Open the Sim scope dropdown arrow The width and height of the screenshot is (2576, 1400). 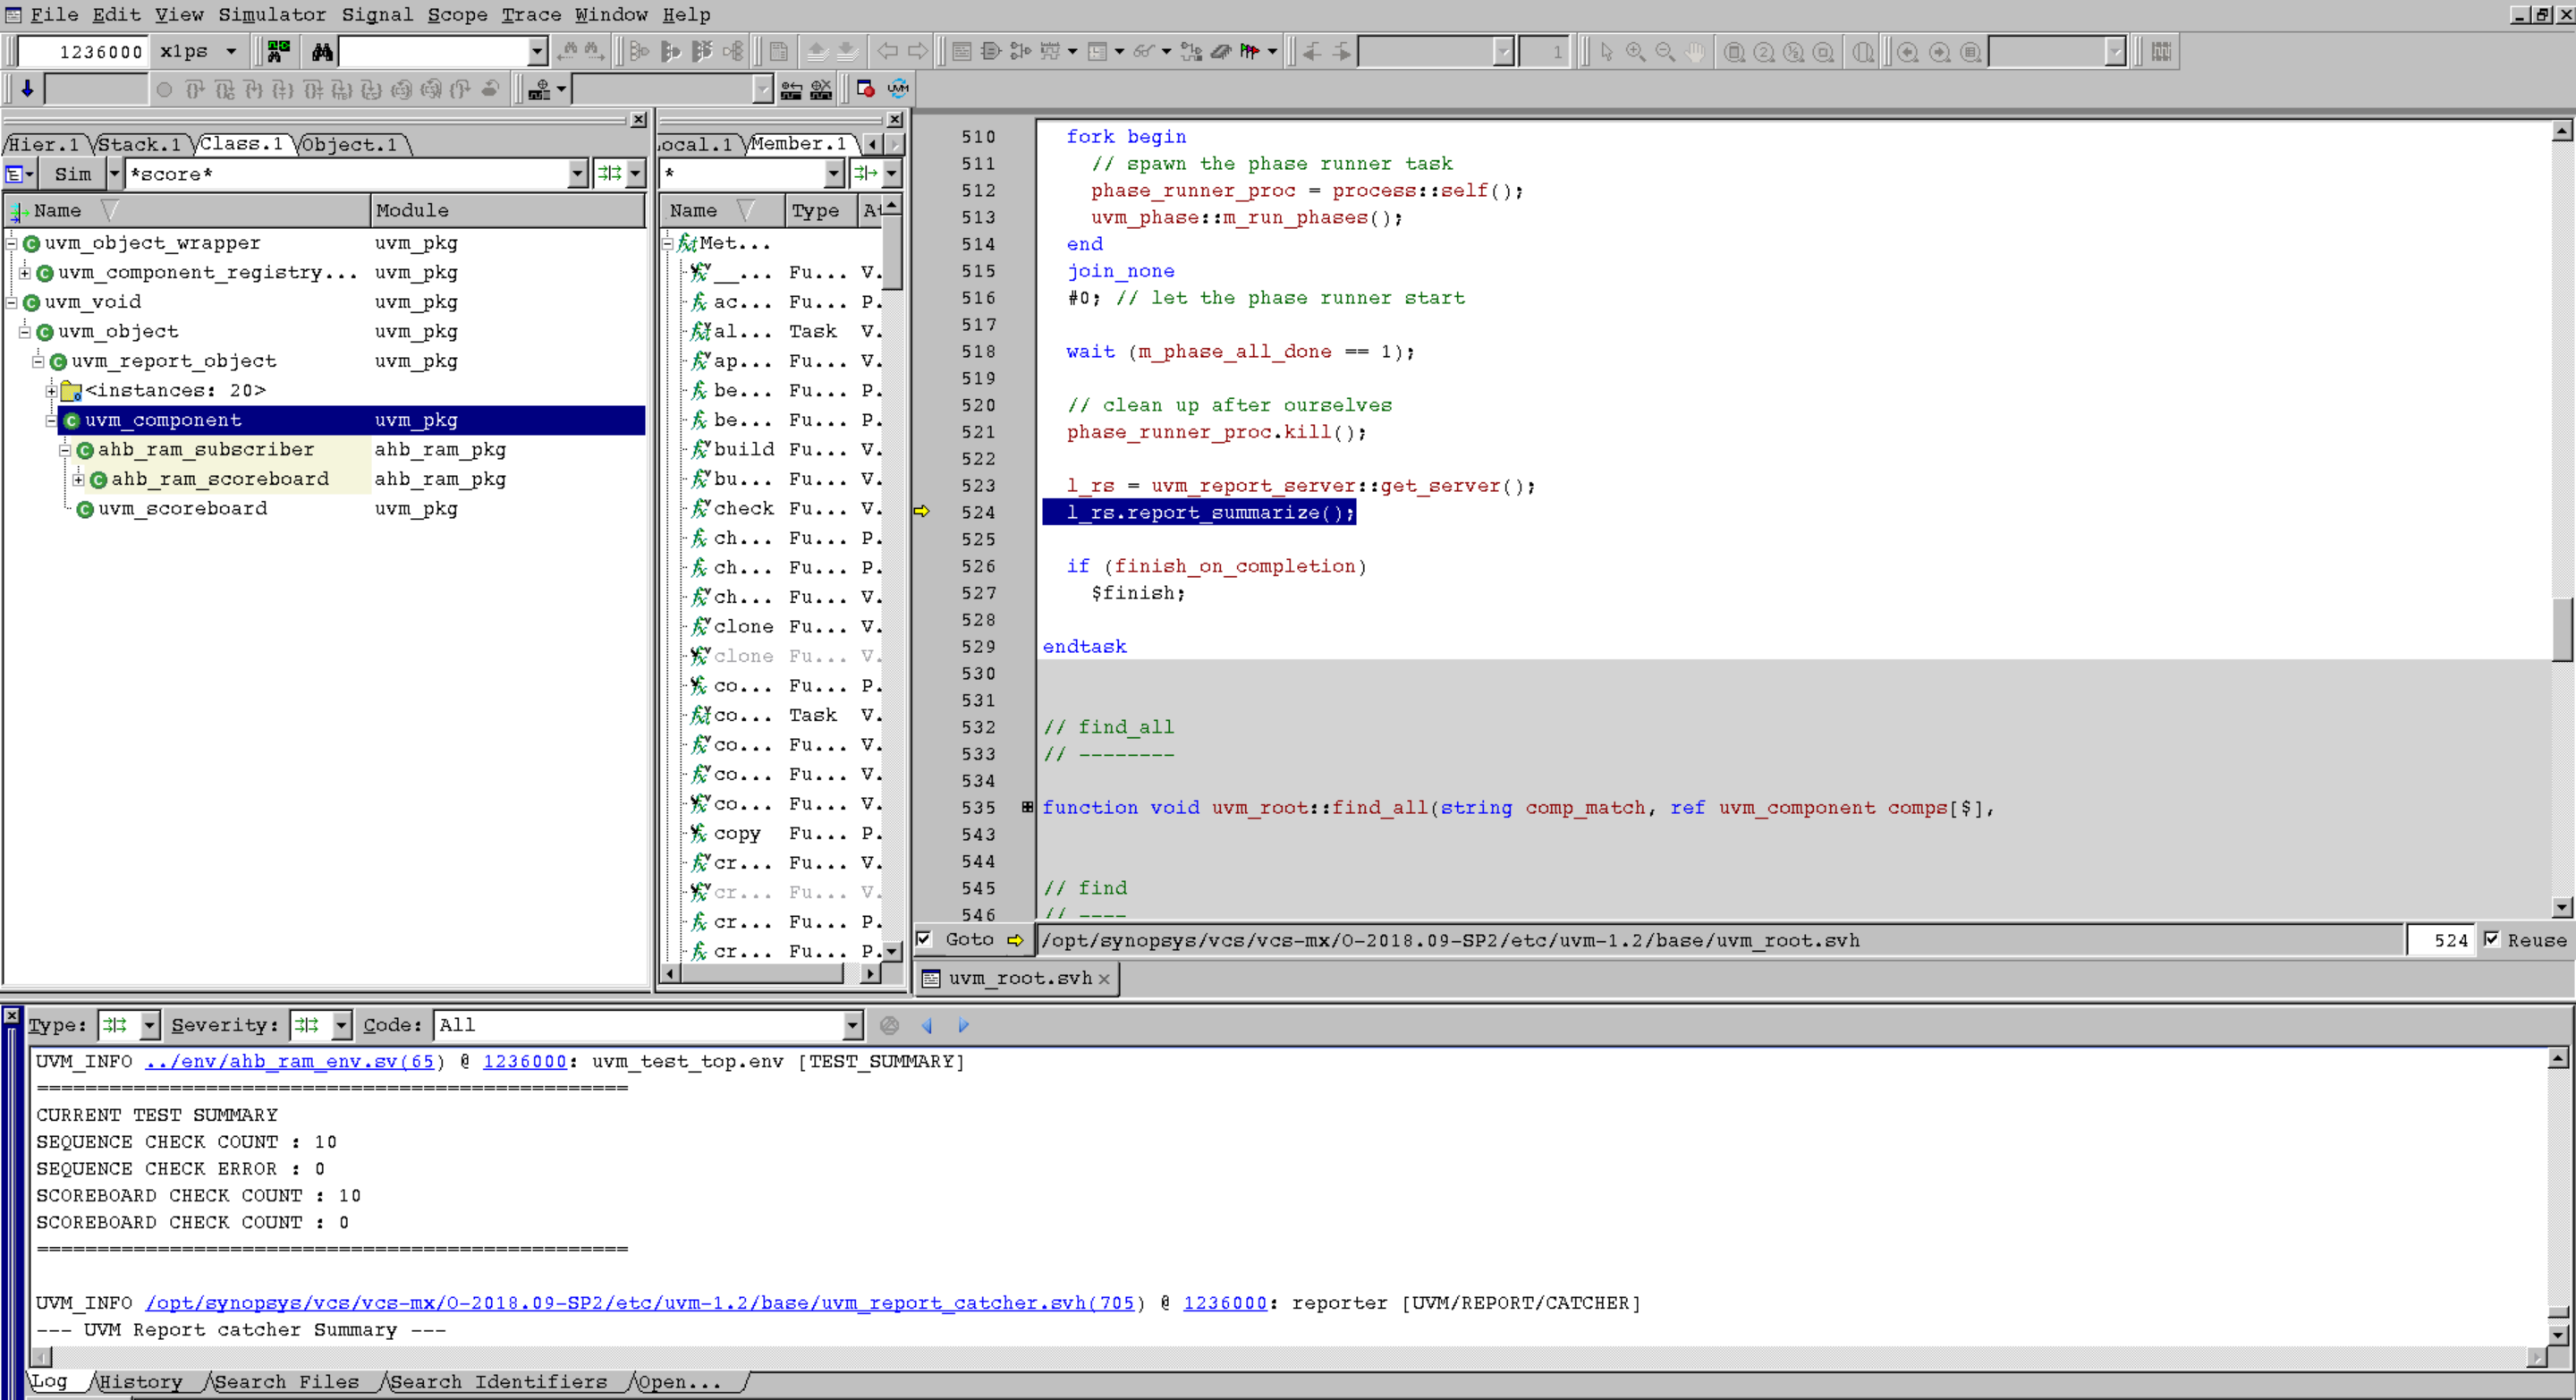[x=114, y=174]
